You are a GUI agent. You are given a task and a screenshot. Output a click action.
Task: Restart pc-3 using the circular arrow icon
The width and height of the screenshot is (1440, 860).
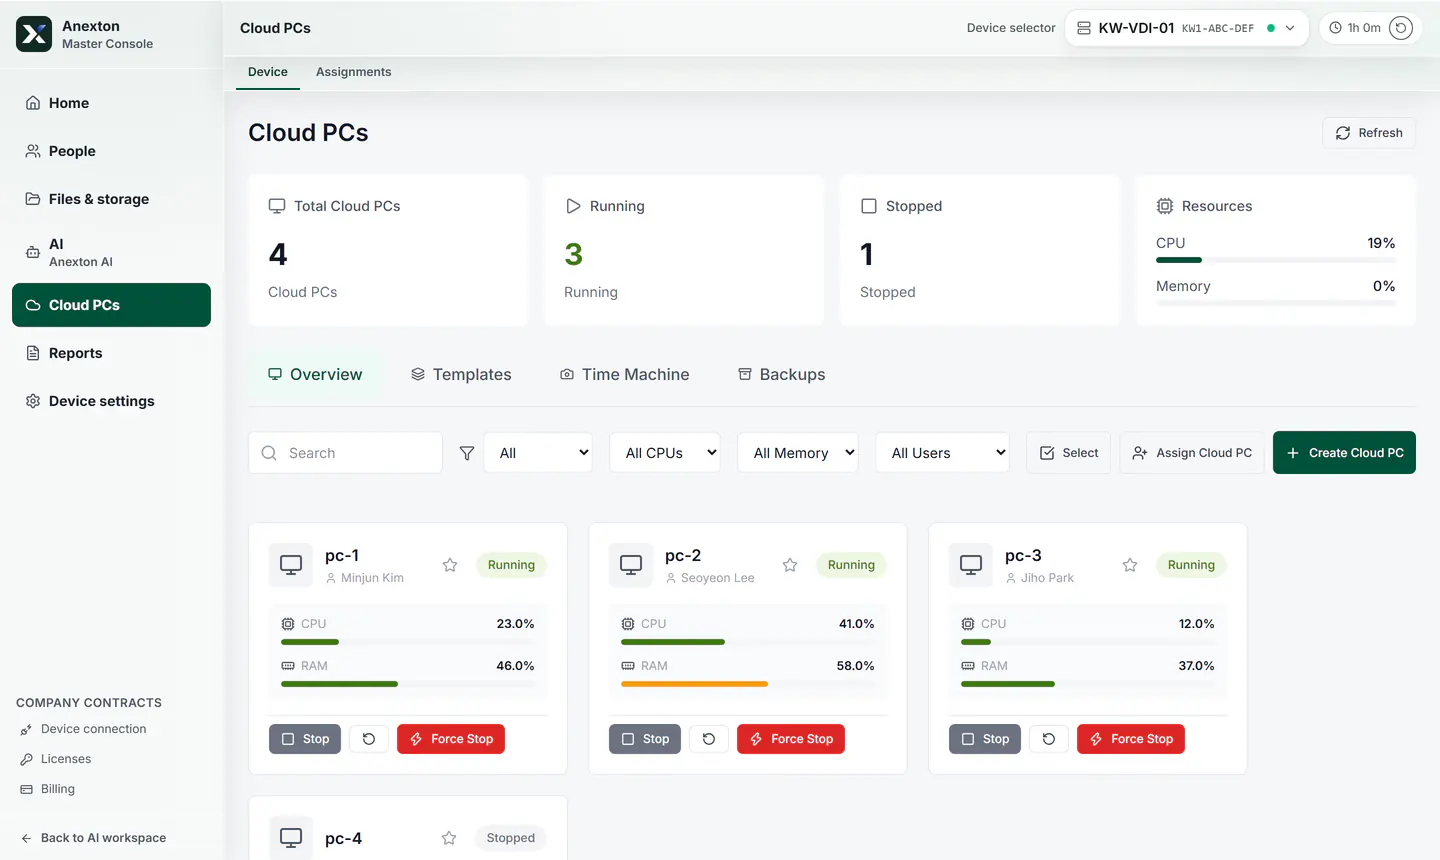click(x=1049, y=739)
